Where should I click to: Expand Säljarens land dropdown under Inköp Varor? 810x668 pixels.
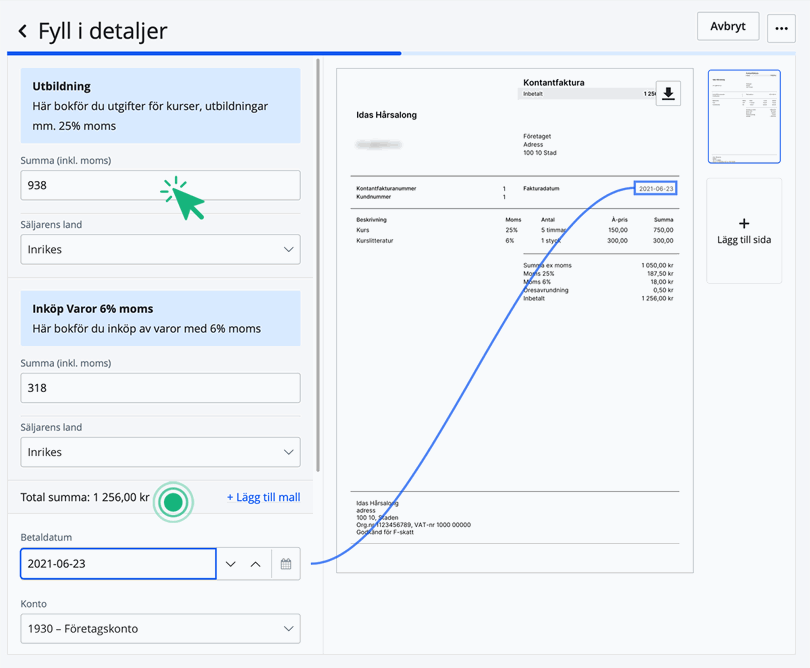coord(160,452)
